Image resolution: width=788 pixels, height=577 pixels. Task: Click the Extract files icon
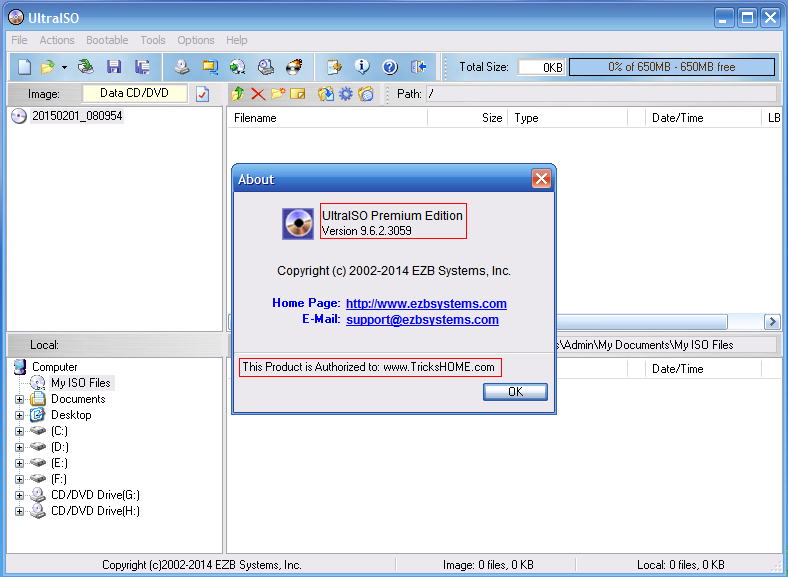(x=326, y=93)
